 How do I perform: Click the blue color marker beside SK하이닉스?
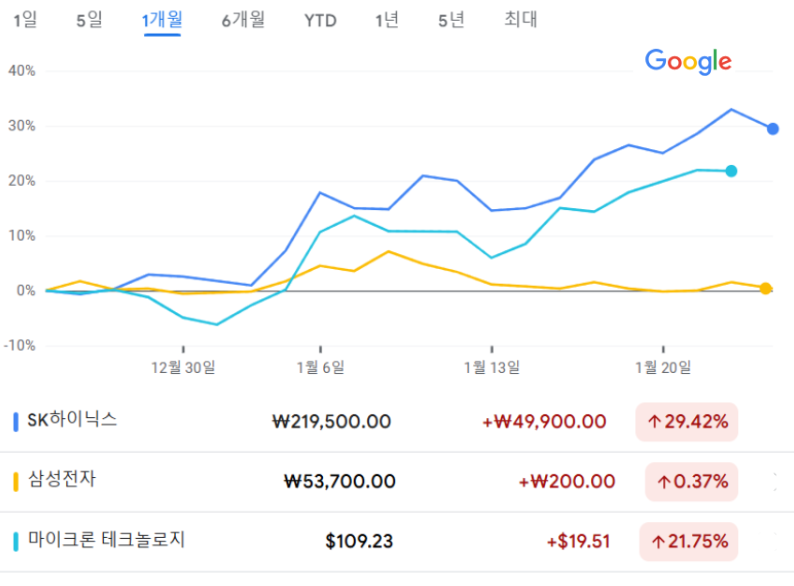(16, 422)
